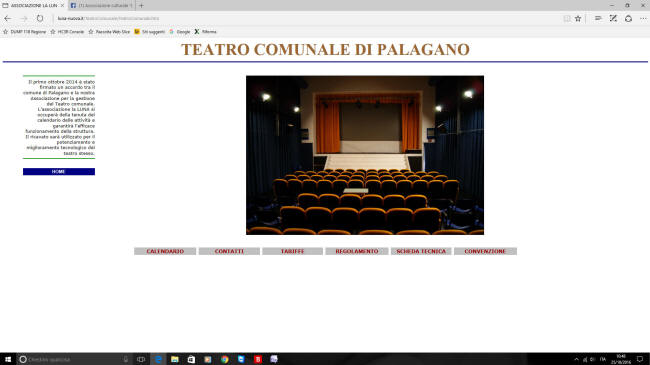Go to HOME from sidebar button

click(x=59, y=172)
